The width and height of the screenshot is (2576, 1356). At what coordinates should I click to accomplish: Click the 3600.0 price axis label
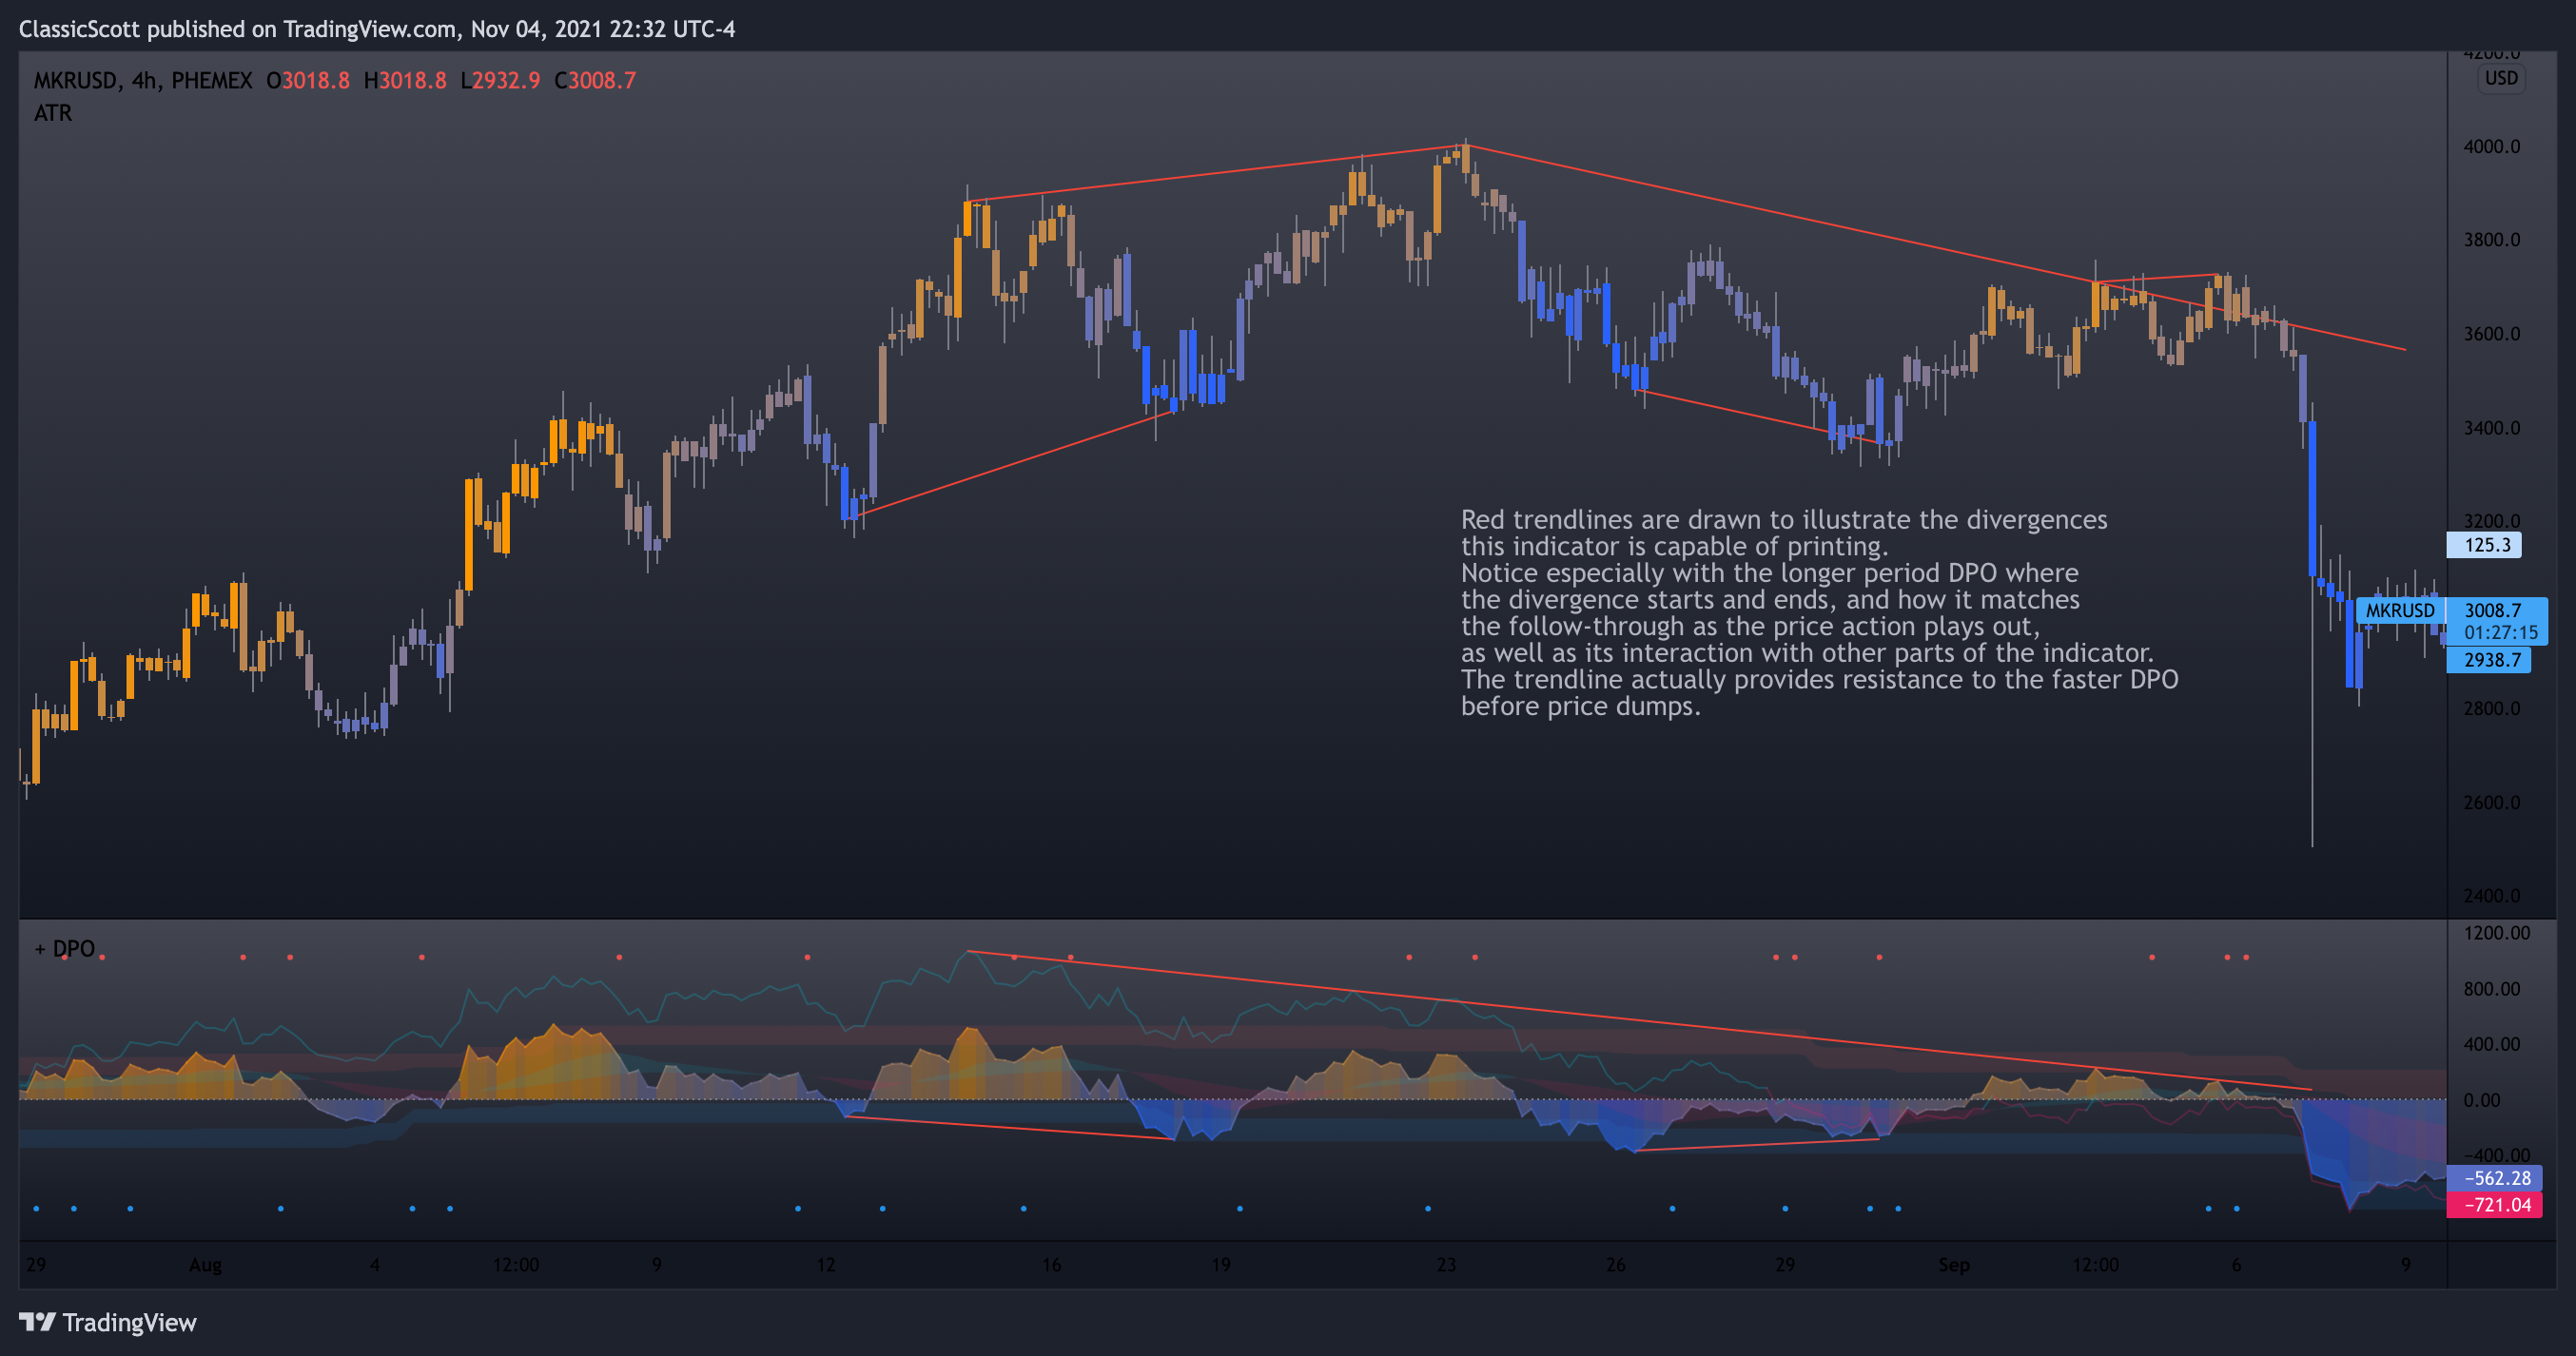click(2491, 334)
